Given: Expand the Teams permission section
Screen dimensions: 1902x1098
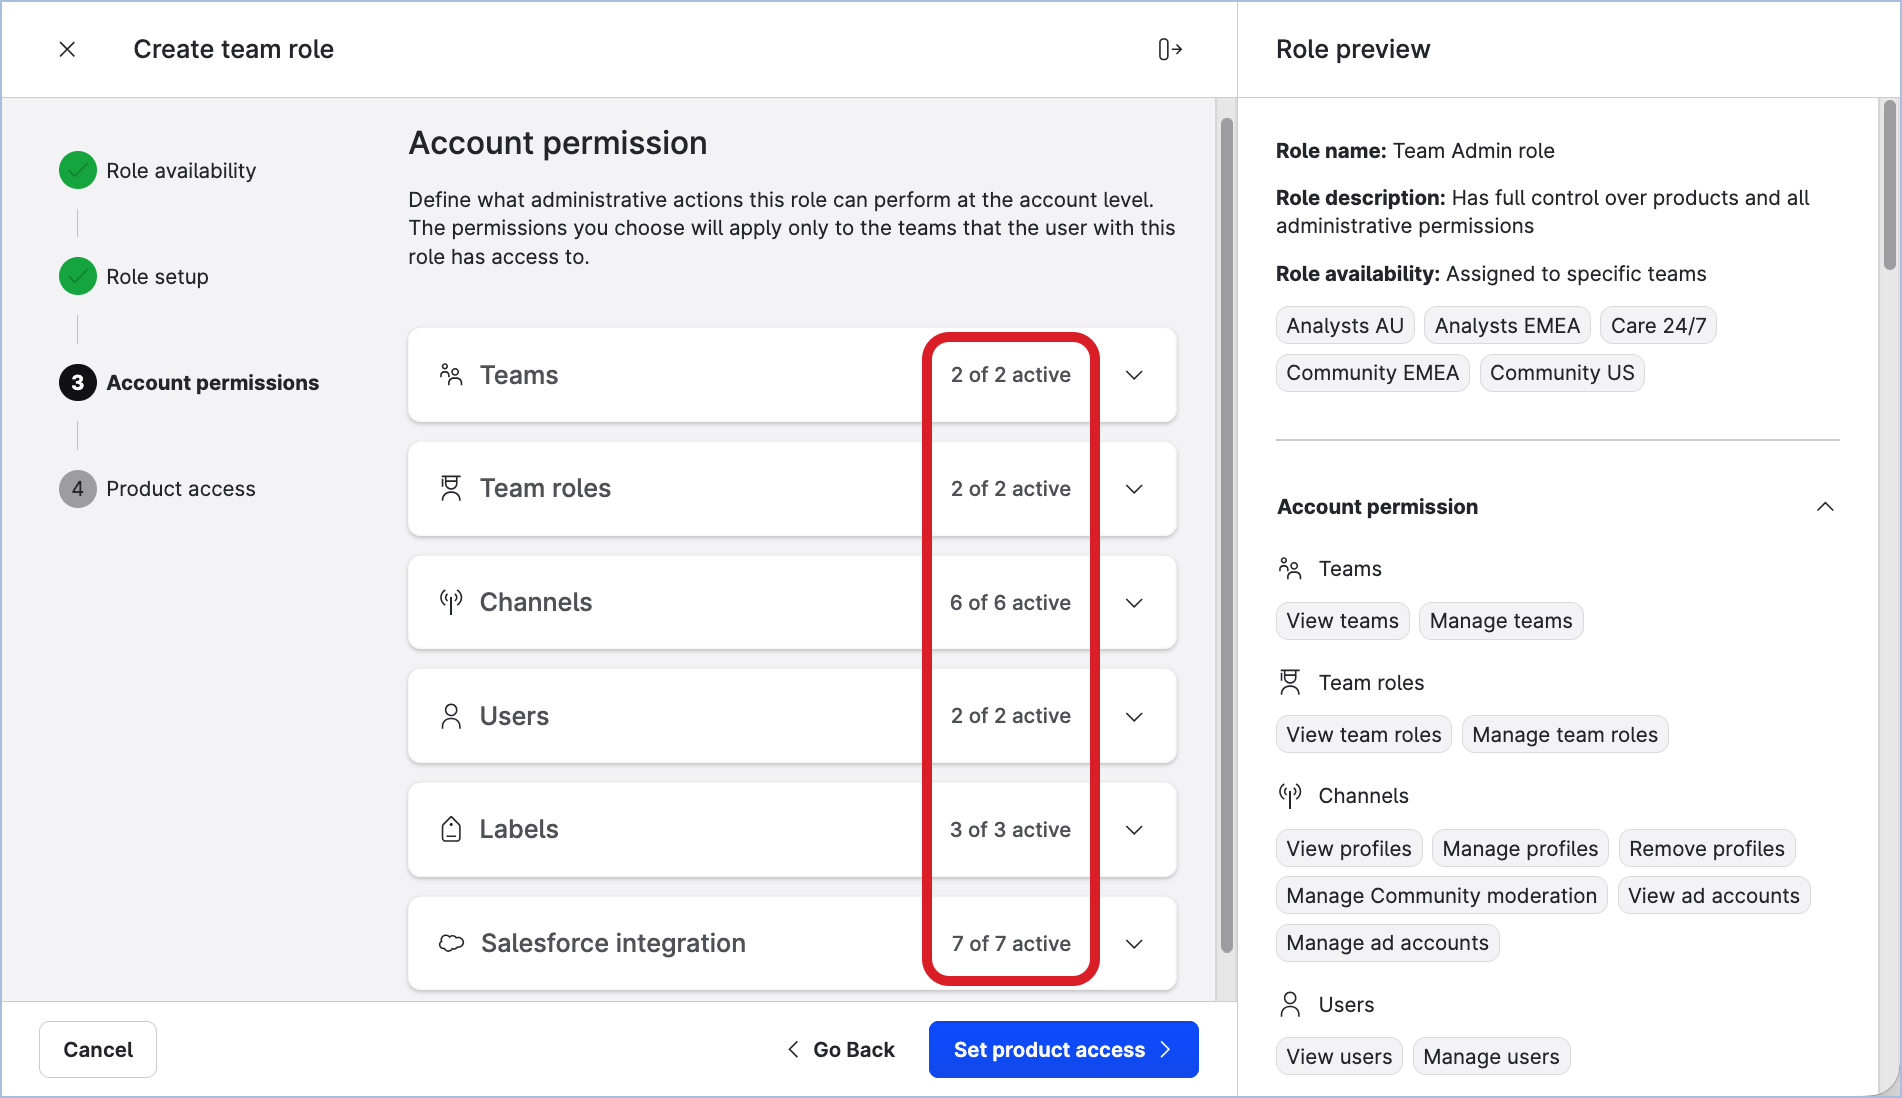Looking at the screenshot, I should pos(1134,375).
